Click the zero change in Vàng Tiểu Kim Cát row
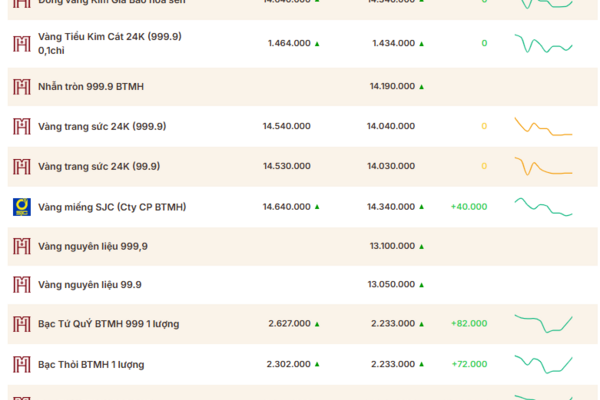The width and height of the screenshot is (600, 400). (484, 43)
